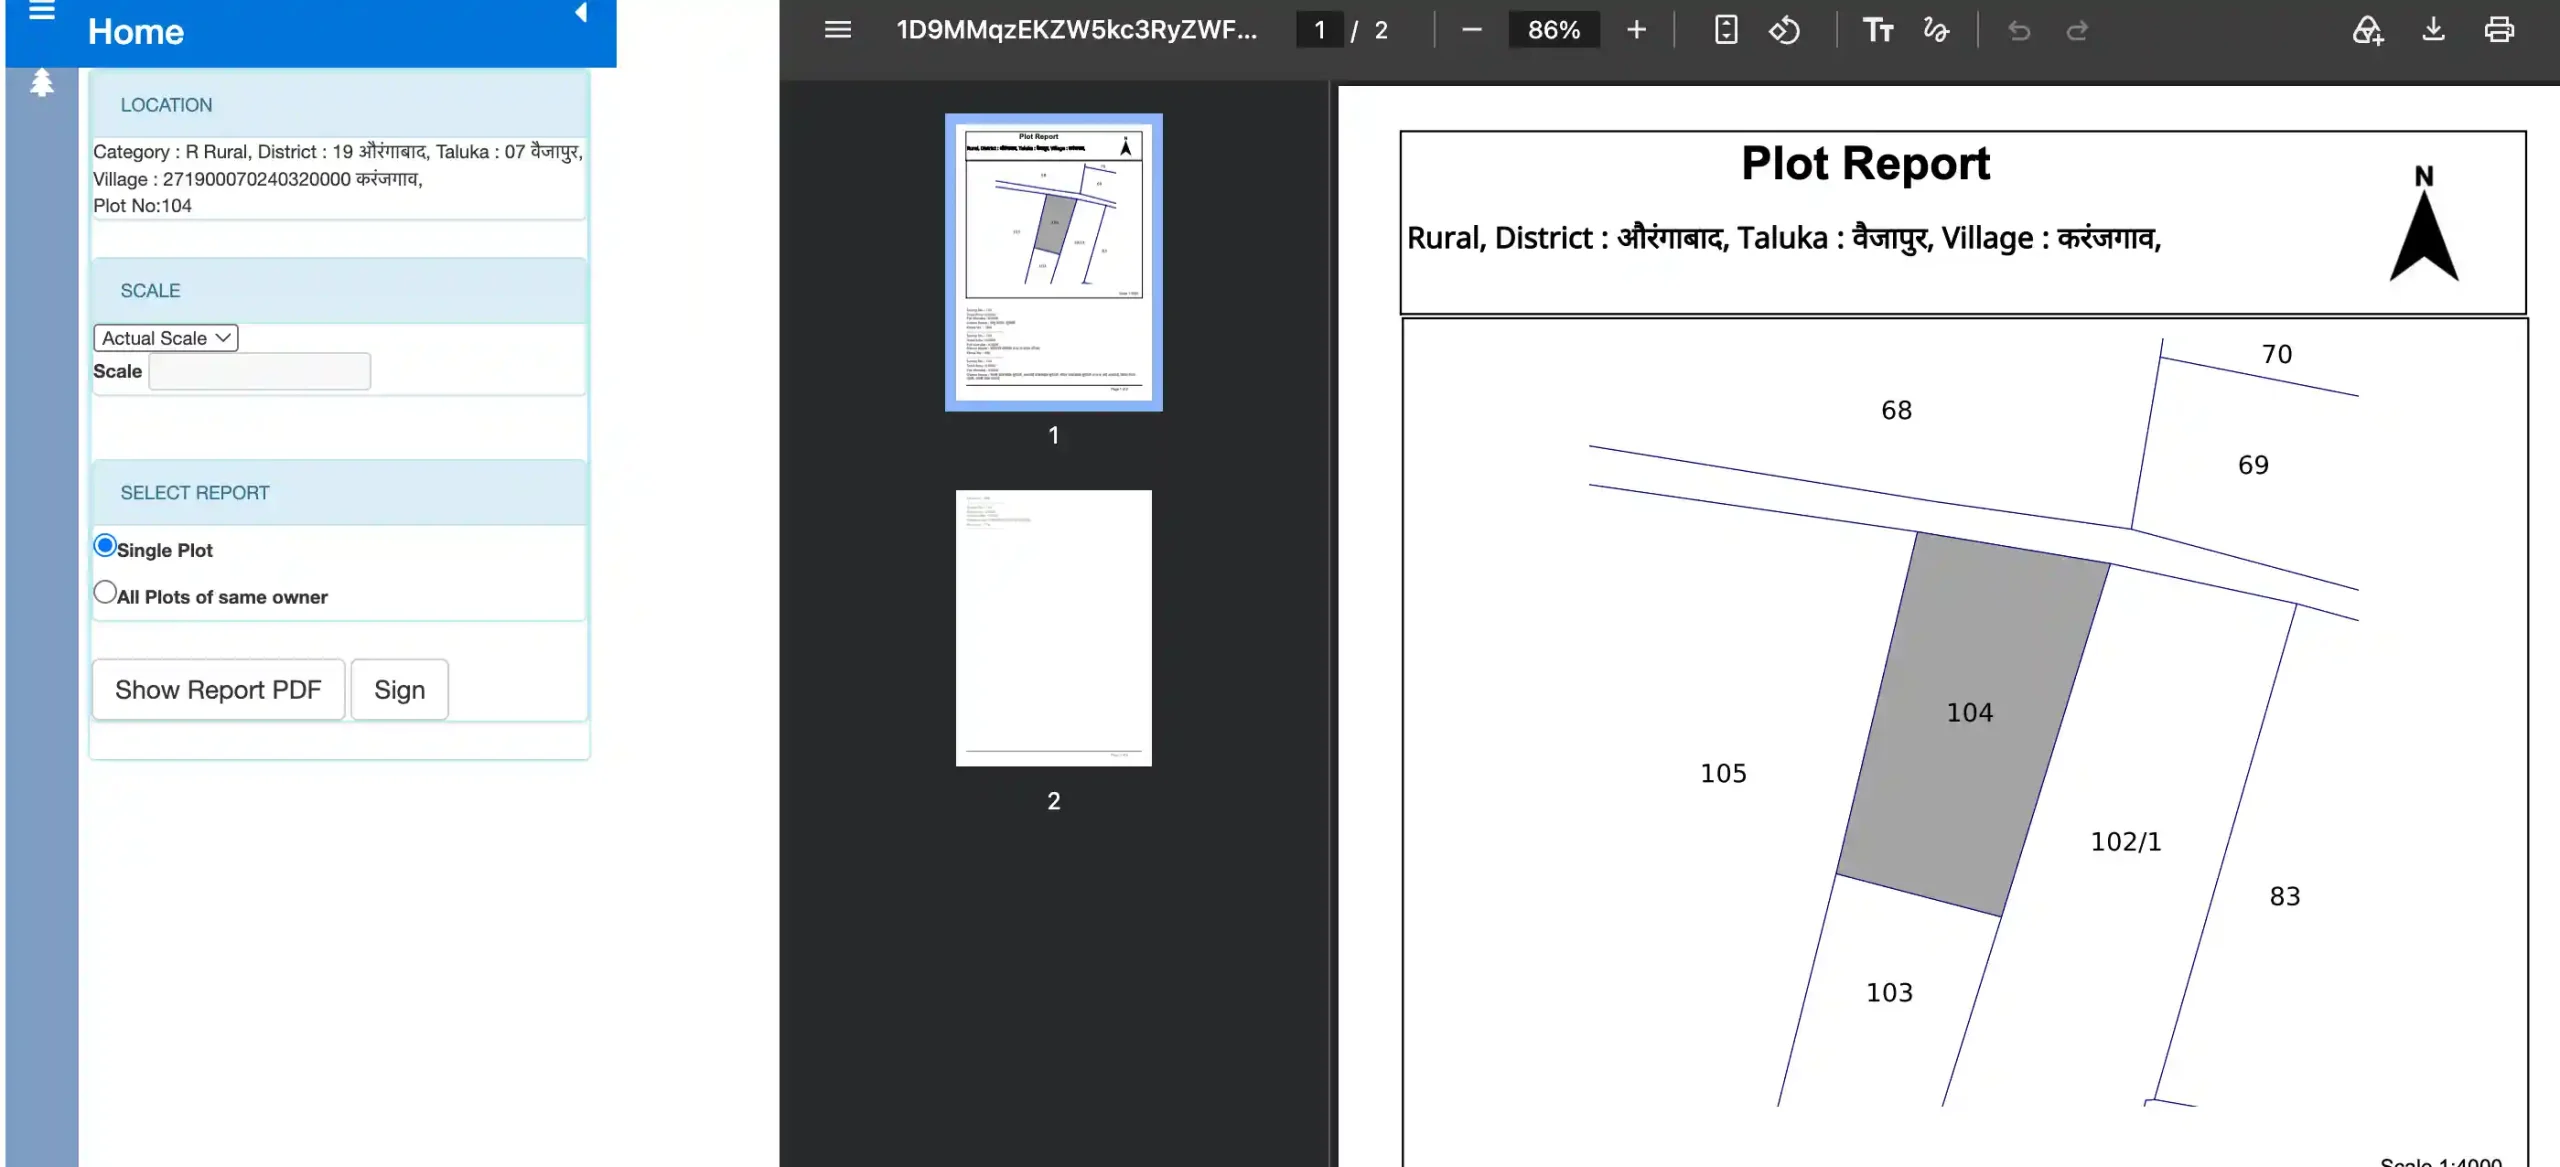The height and width of the screenshot is (1167, 2560).
Task: Click the shaded plot labelled 104
Action: [1972, 724]
